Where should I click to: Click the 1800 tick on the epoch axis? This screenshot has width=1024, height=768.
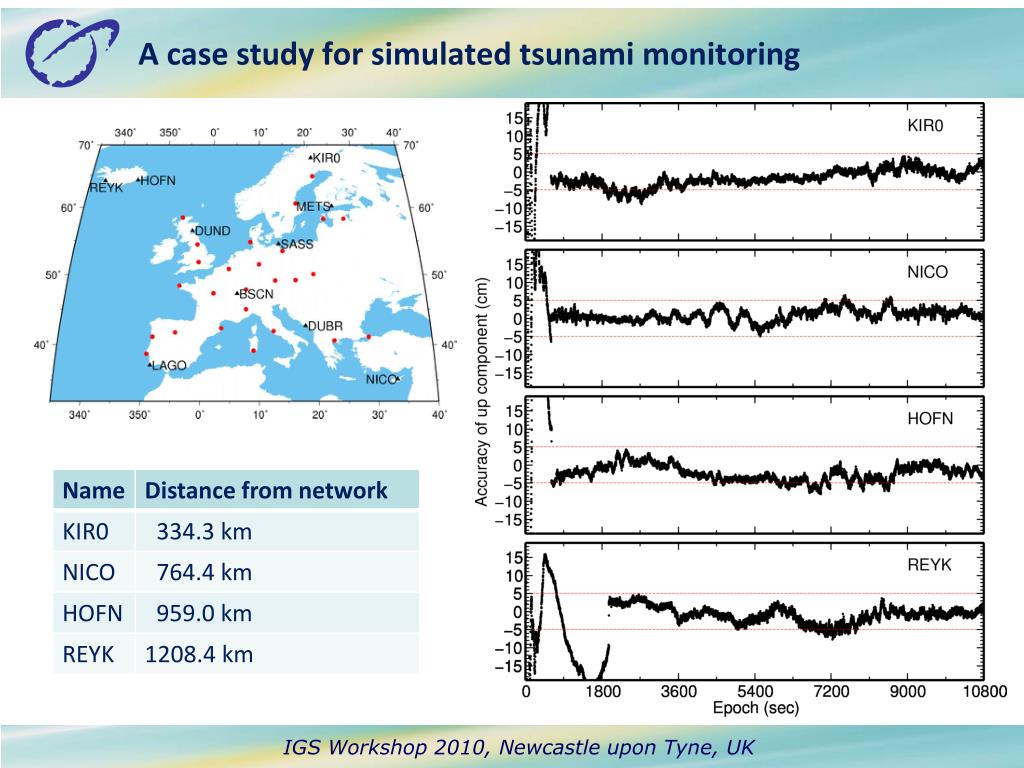coord(603,692)
